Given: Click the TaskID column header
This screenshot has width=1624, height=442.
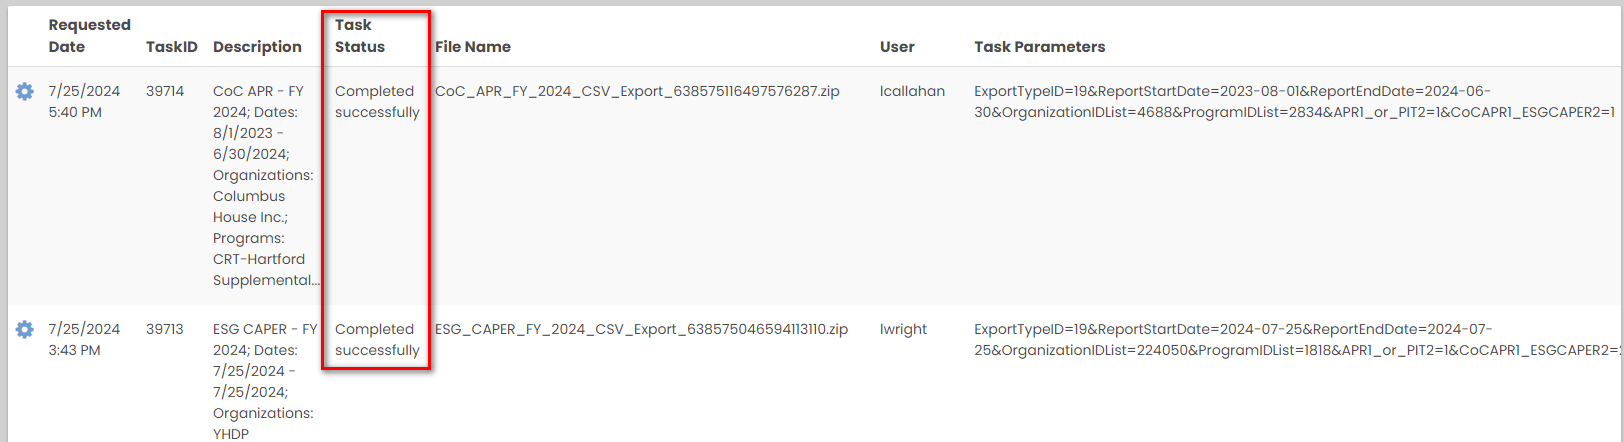Looking at the screenshot, I should click(x=171, y=47).
